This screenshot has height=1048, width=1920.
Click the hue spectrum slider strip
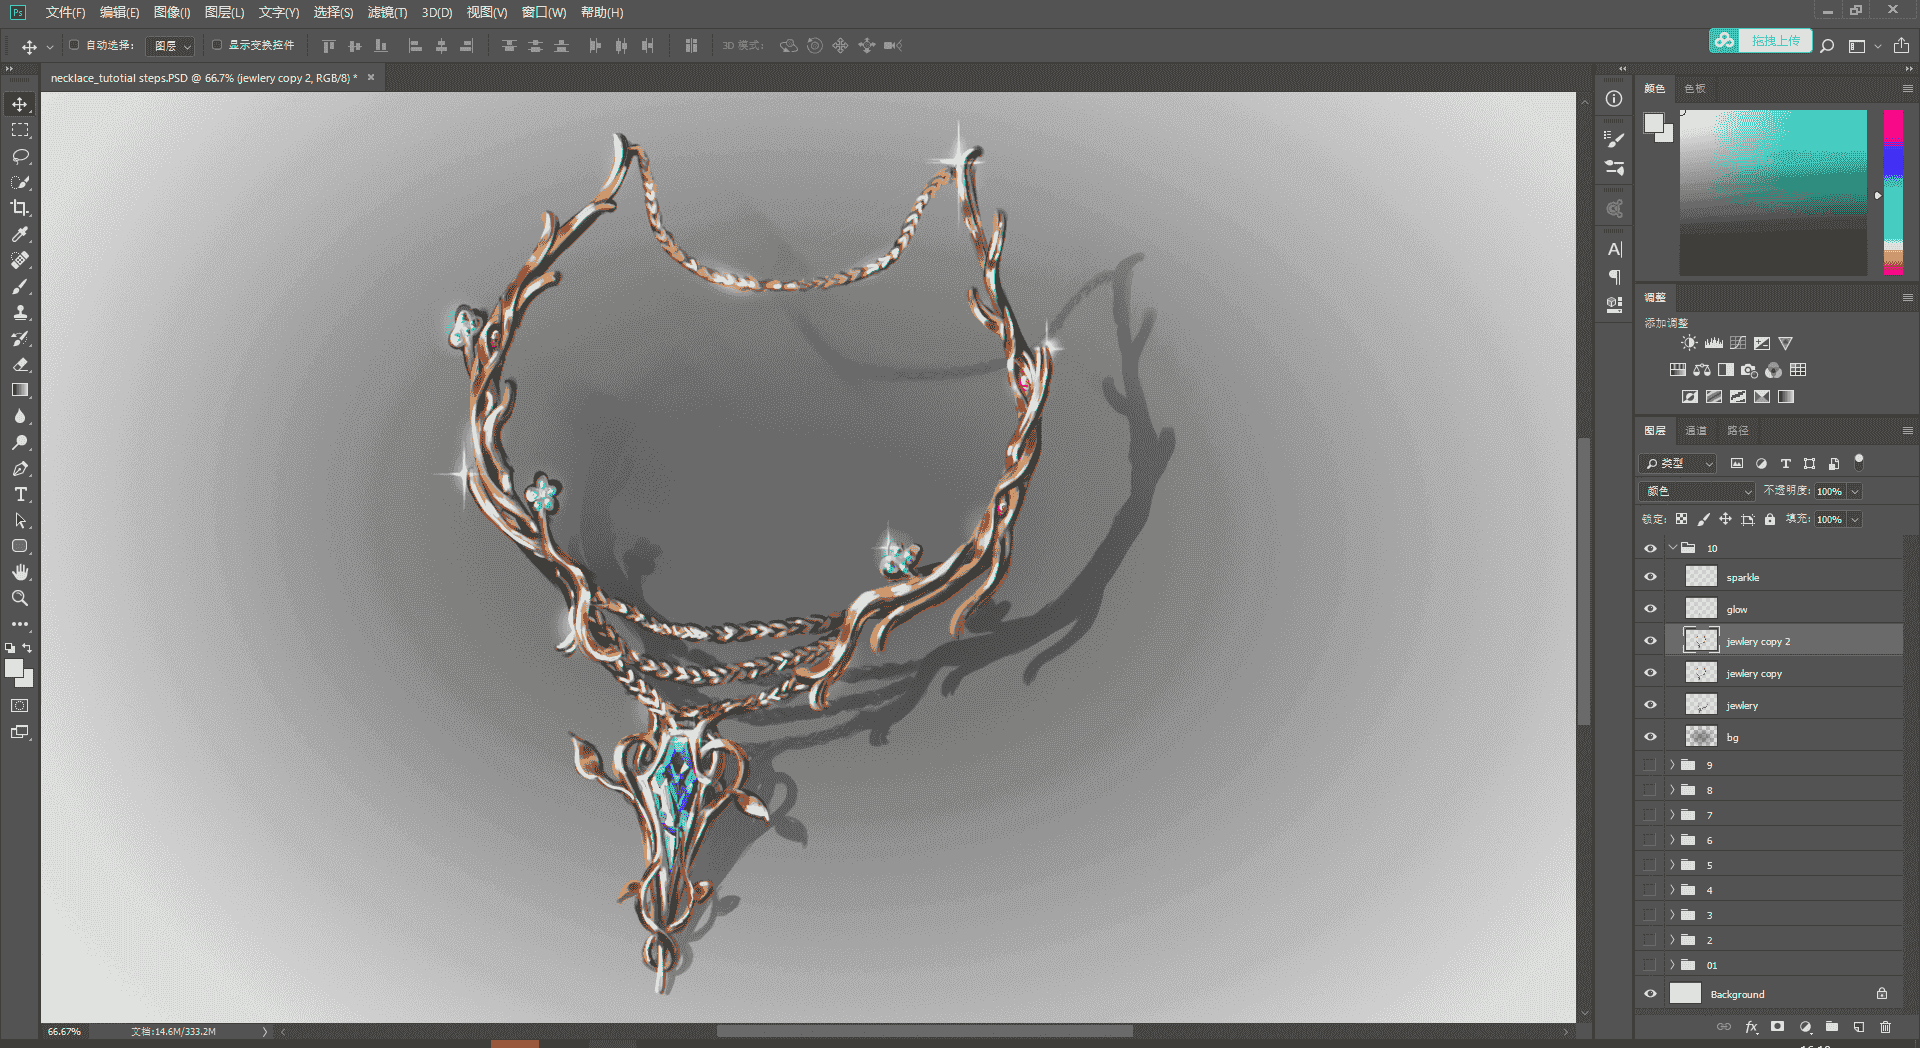[1894, 193]
